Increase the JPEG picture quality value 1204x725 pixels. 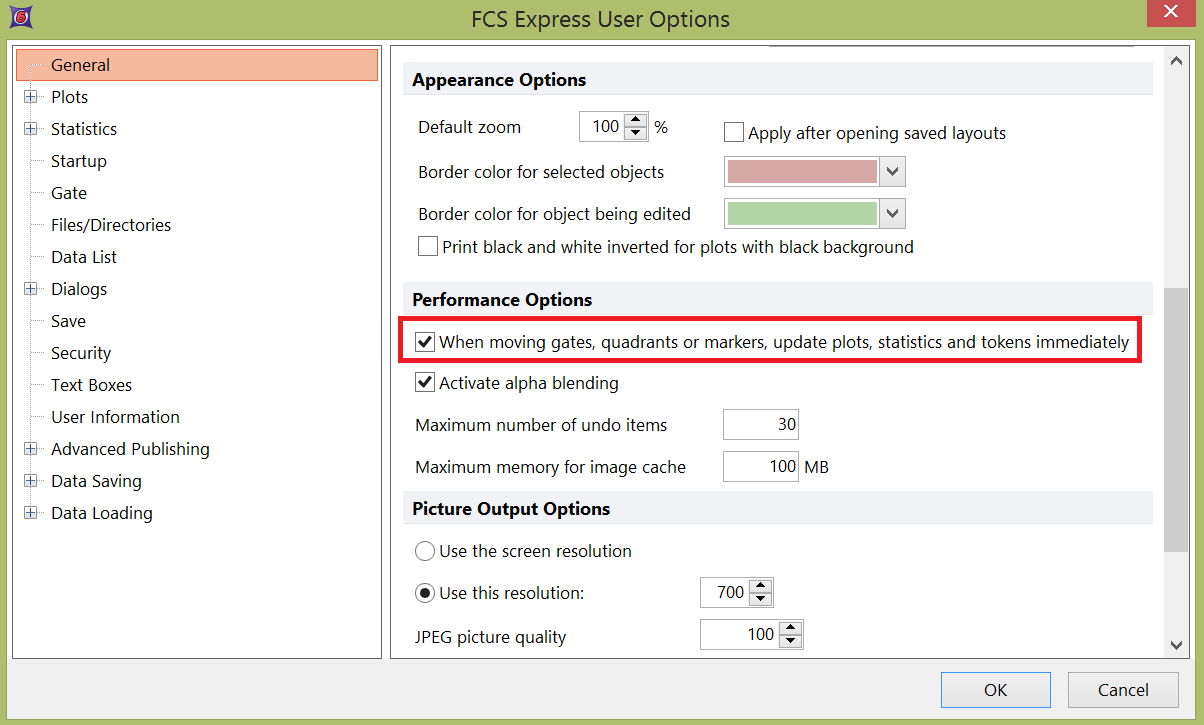pos(790,628)
